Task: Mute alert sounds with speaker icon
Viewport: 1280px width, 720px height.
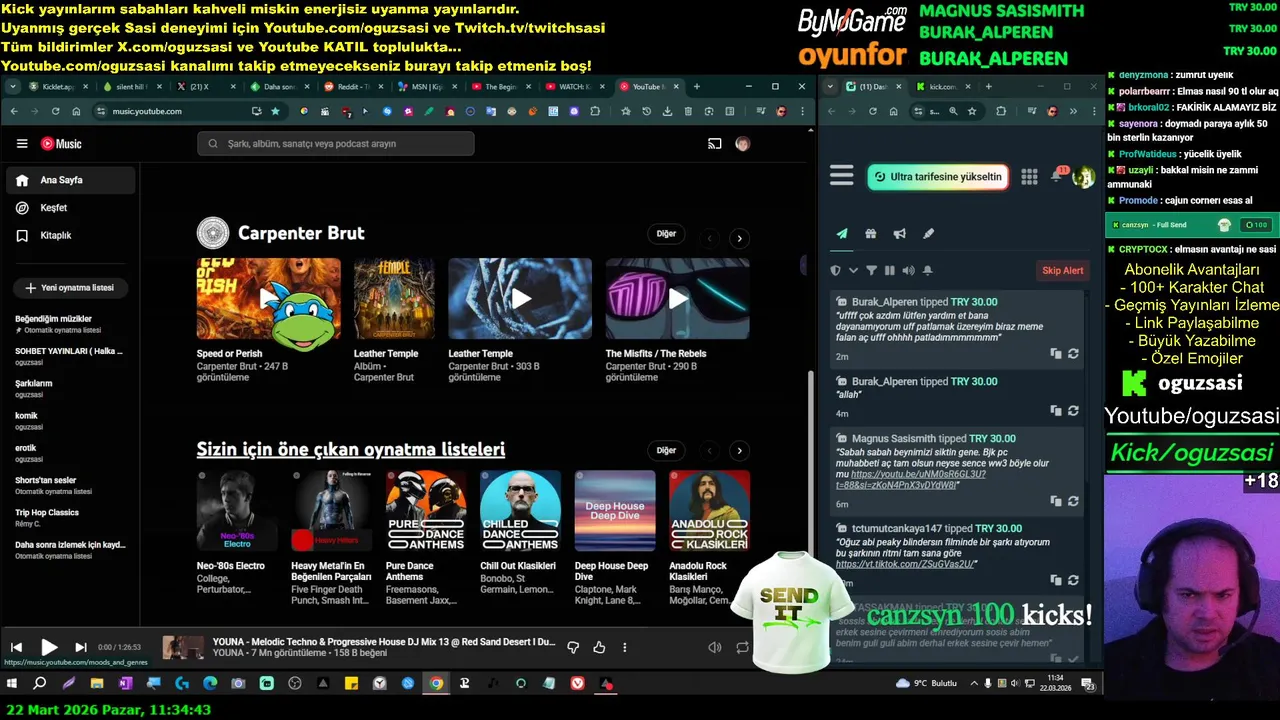Action: point(908,270)
